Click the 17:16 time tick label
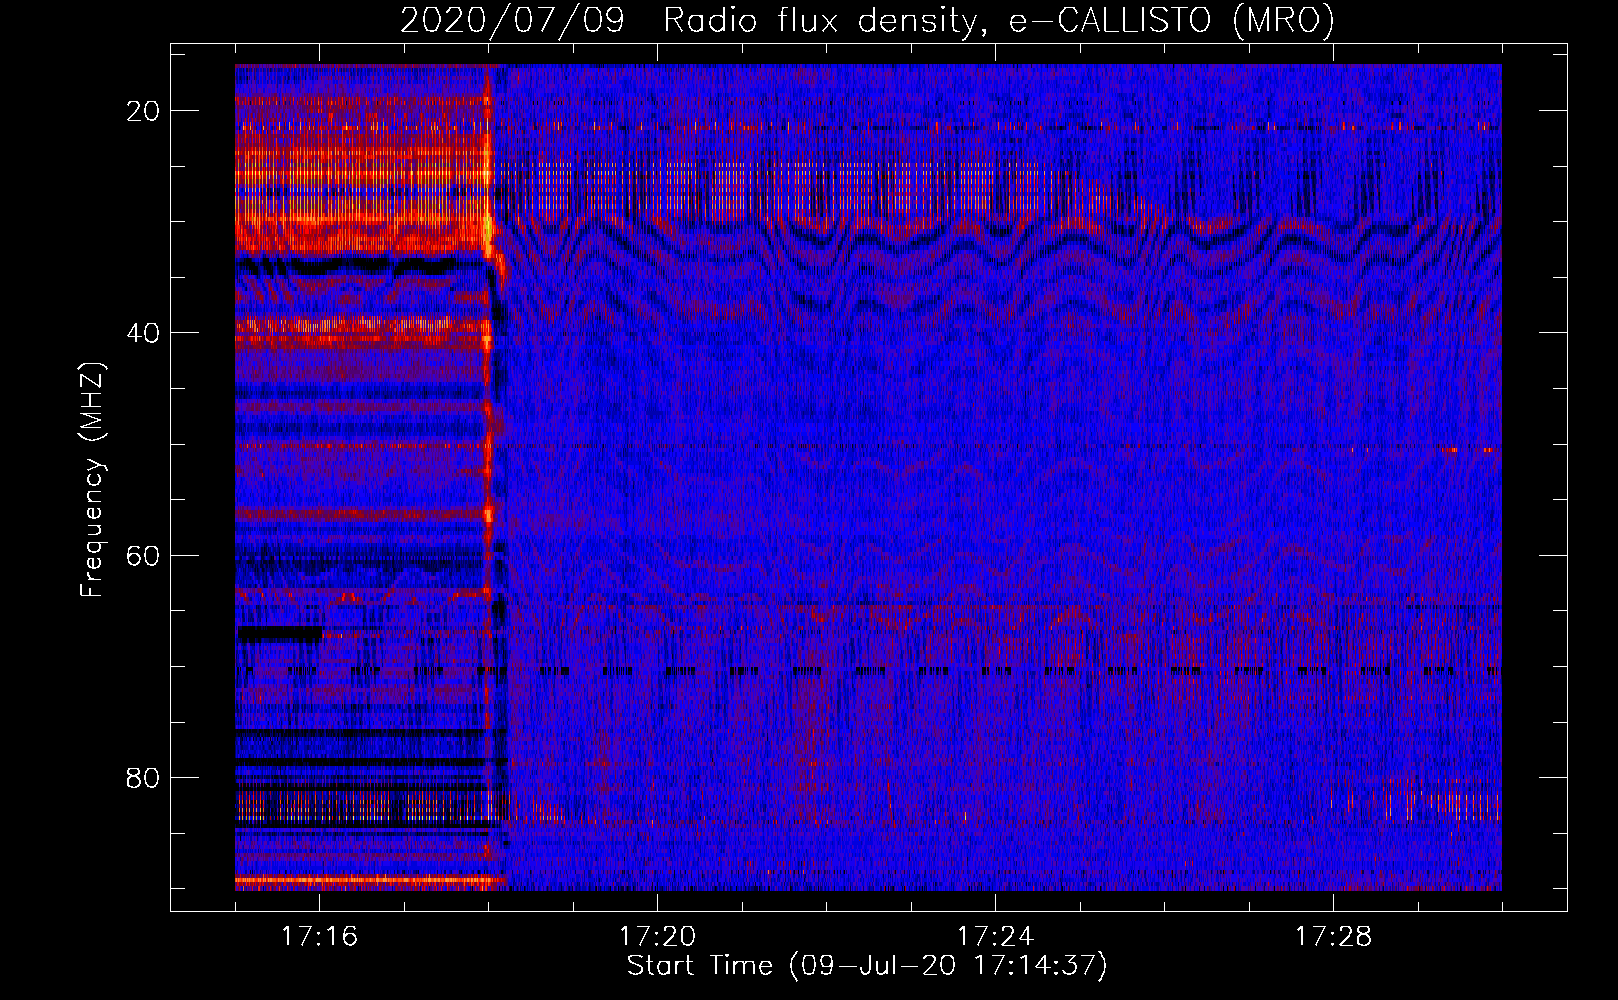This screenshot has height=1000, width=1618. [319, 936]
